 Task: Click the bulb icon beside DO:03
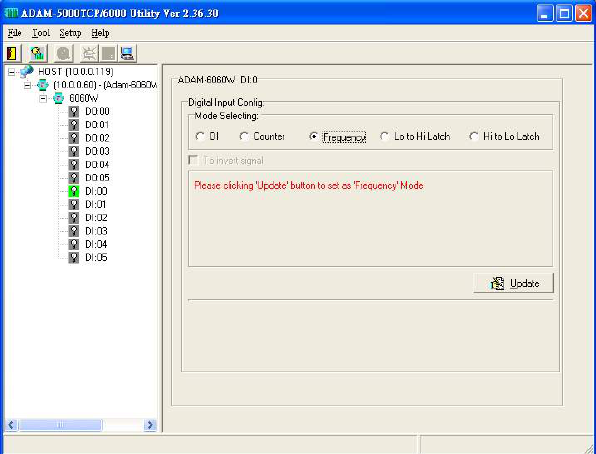coord(74,151)
